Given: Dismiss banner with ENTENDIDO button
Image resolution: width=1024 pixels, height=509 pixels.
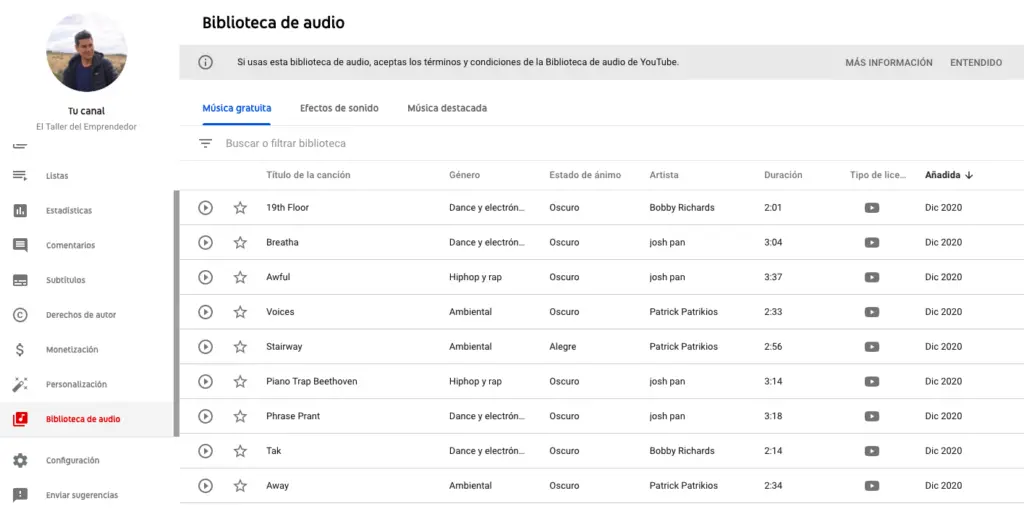Looking at the screenshot, I should pos(976,63).
